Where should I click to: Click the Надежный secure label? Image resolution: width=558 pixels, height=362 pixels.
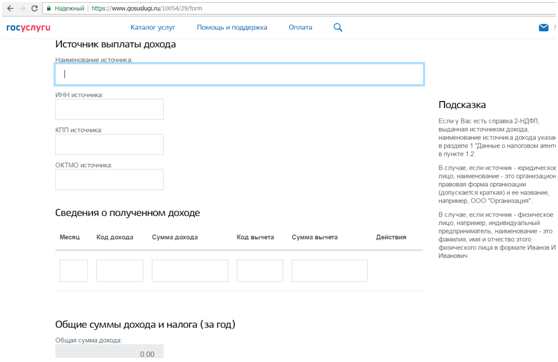(69, 8)
